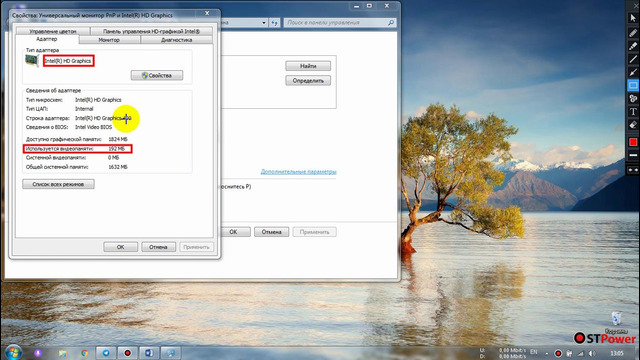Toggle the drawing toolbar move arrows
The width and height of the screenshot is (640, 360).
pyautogui.click(x=633, y=170)
